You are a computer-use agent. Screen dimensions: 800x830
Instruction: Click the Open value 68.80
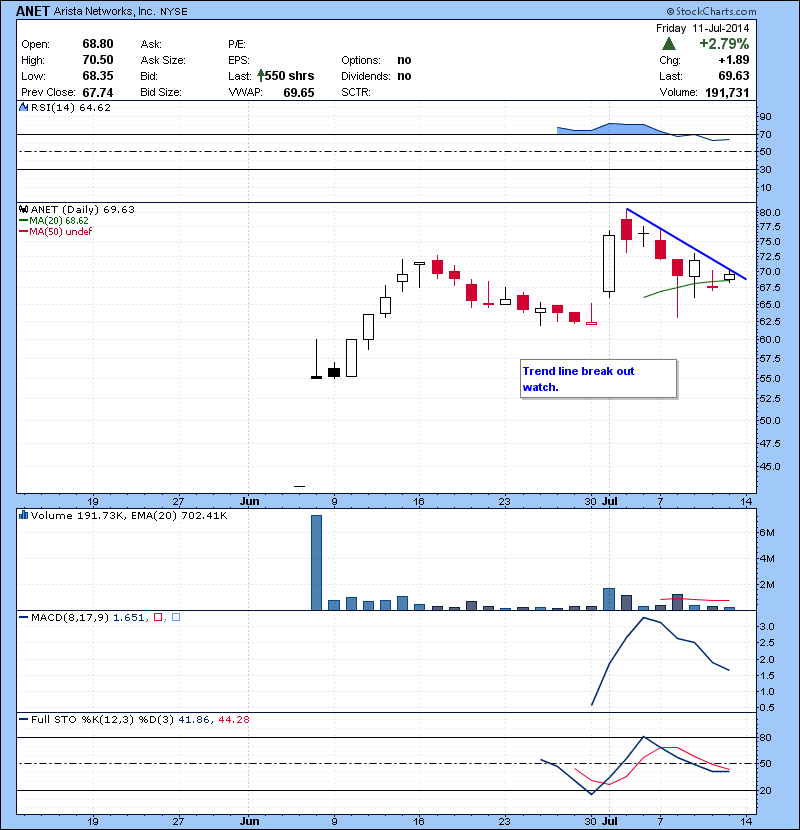tap(98, 44)
